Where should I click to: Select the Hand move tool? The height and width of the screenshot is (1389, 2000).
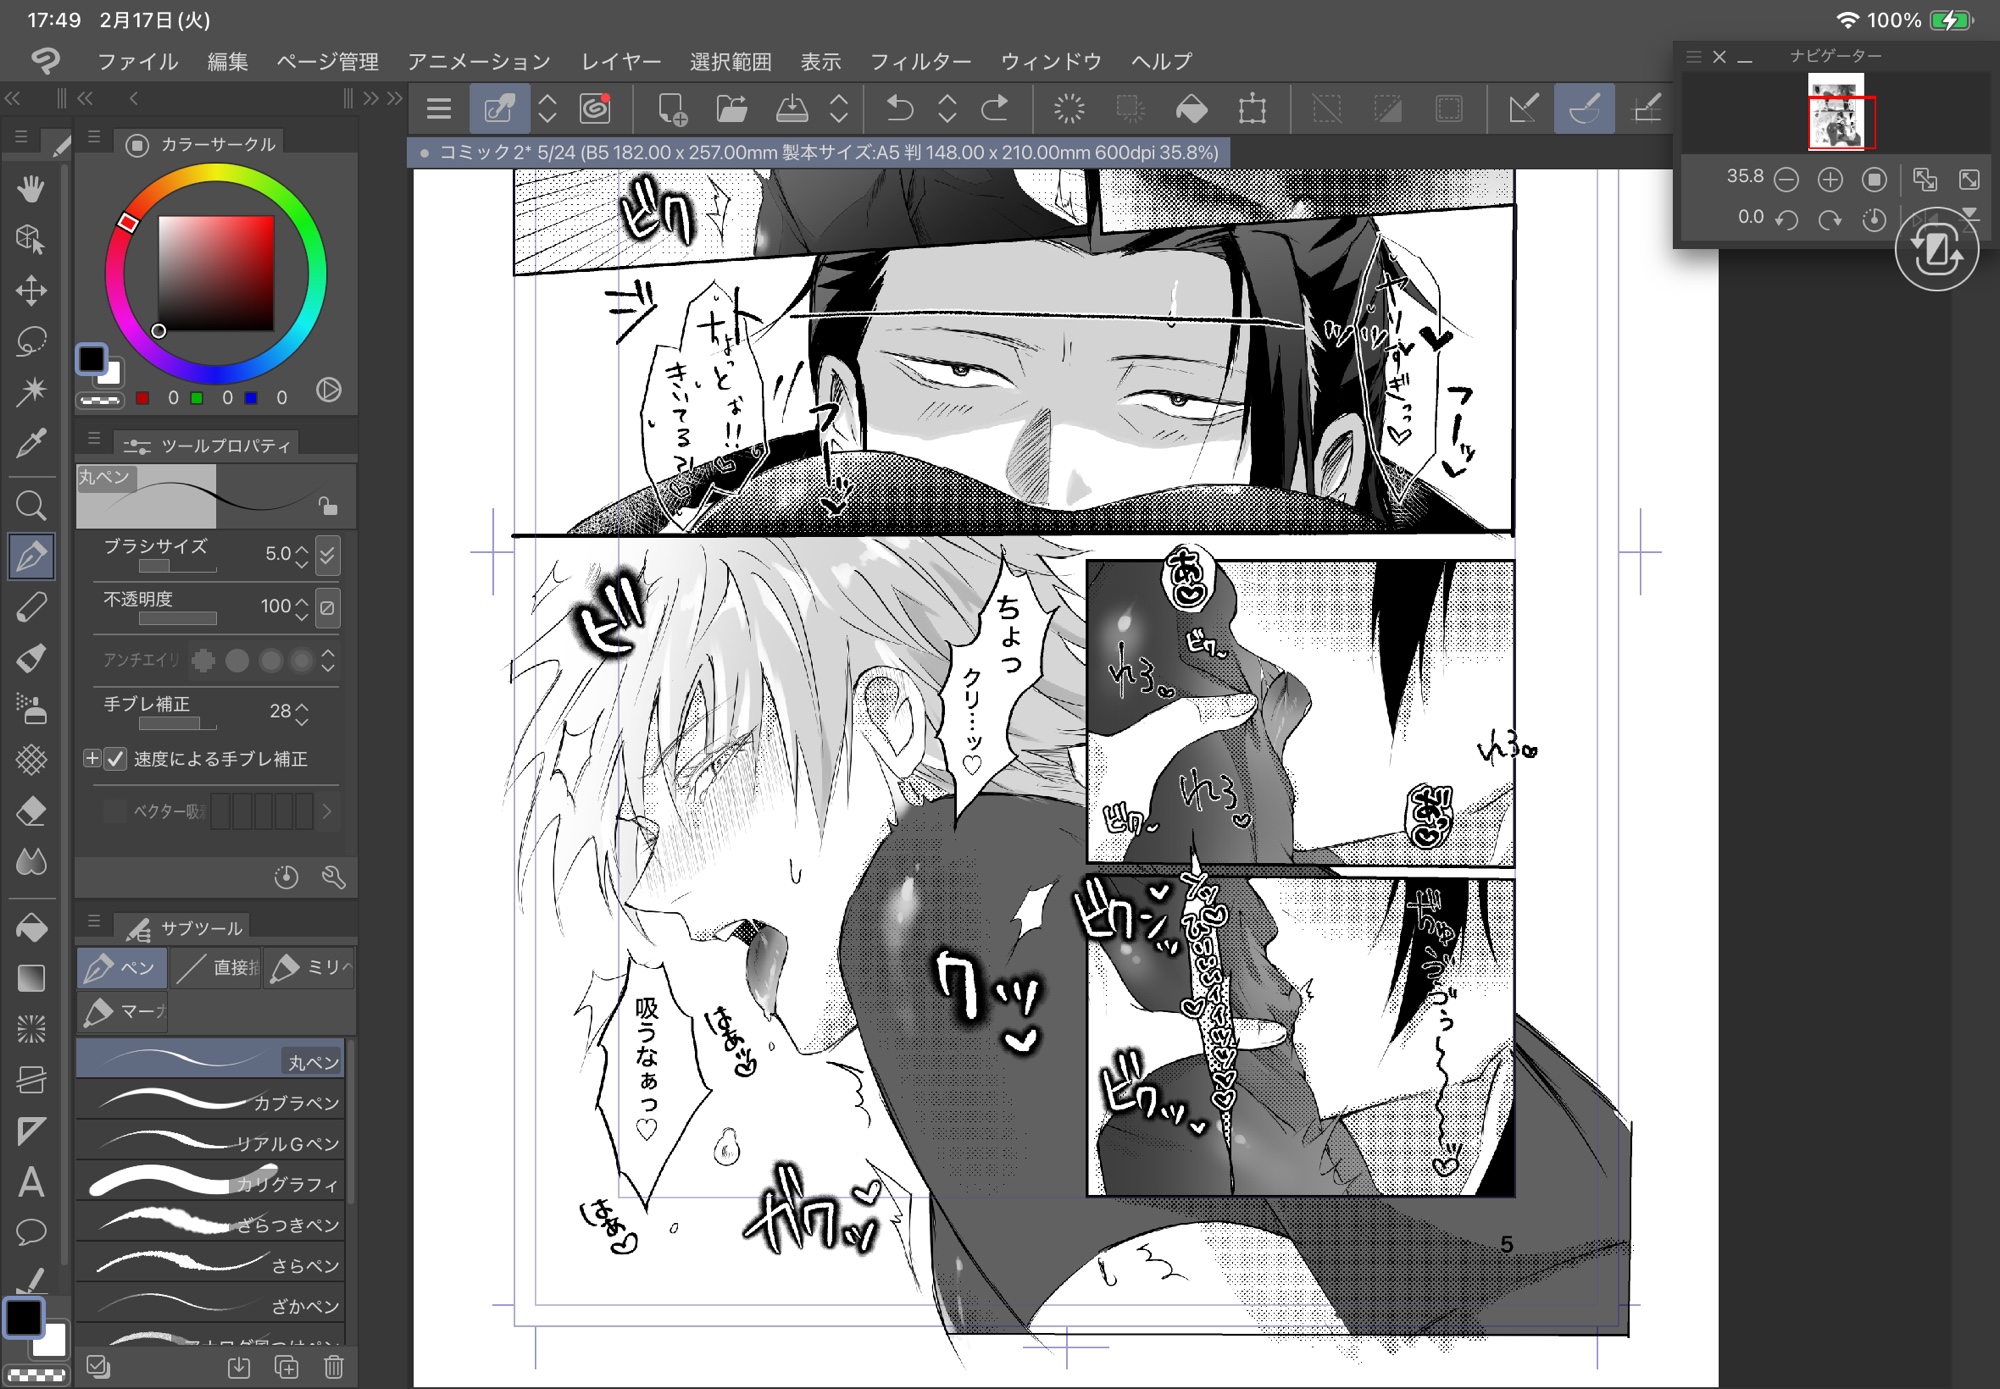coord(31,188)
